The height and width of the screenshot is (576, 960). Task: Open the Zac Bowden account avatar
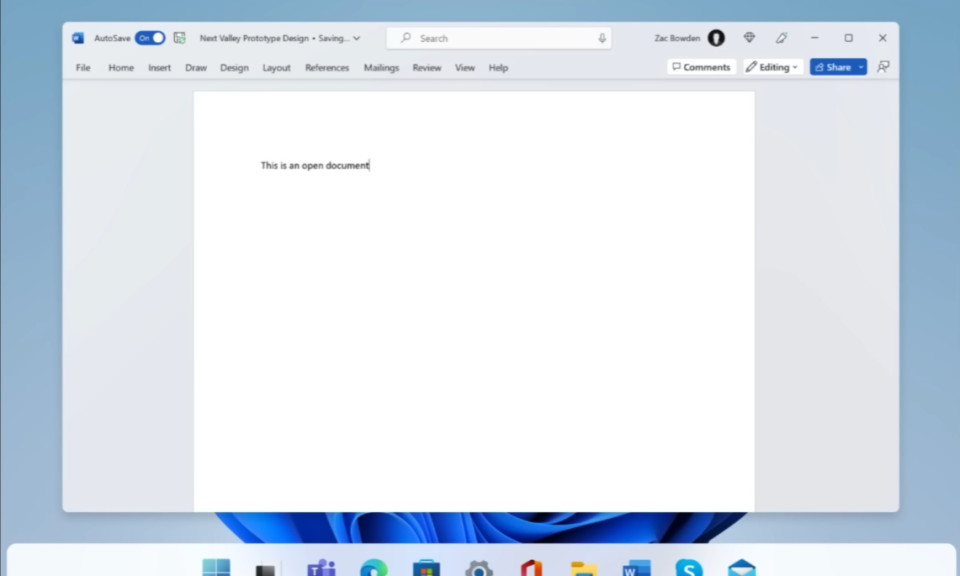(x=716, y=38)
